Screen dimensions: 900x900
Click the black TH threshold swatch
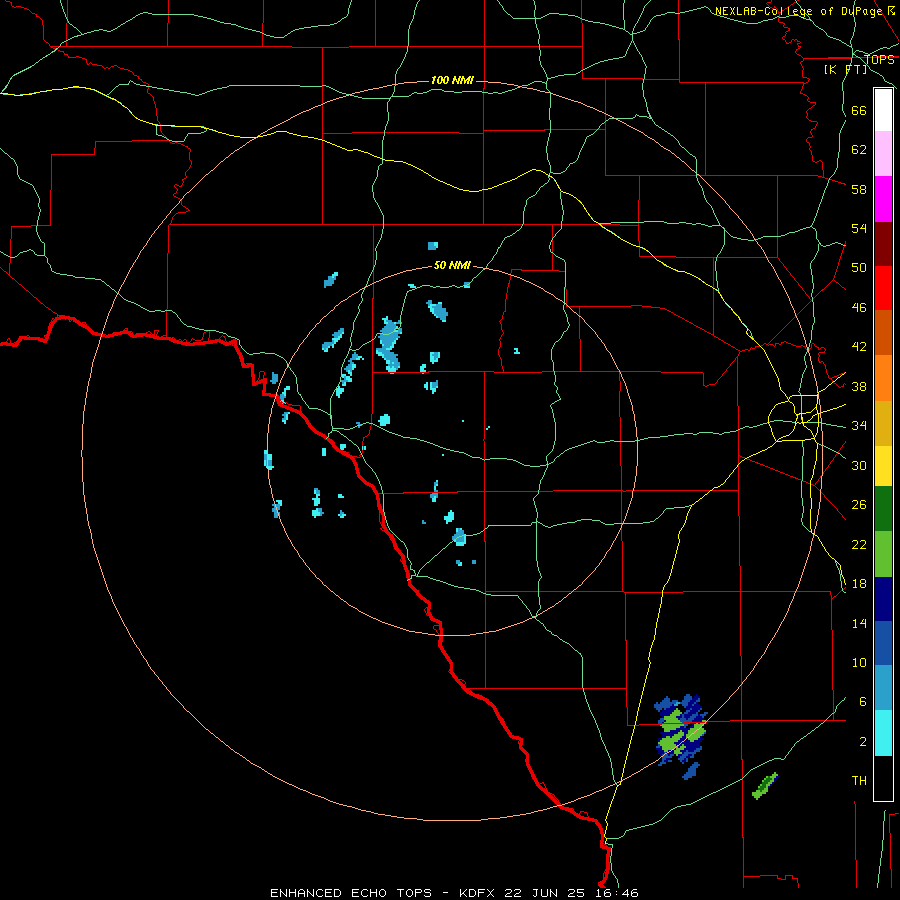(x=883, y=778)
